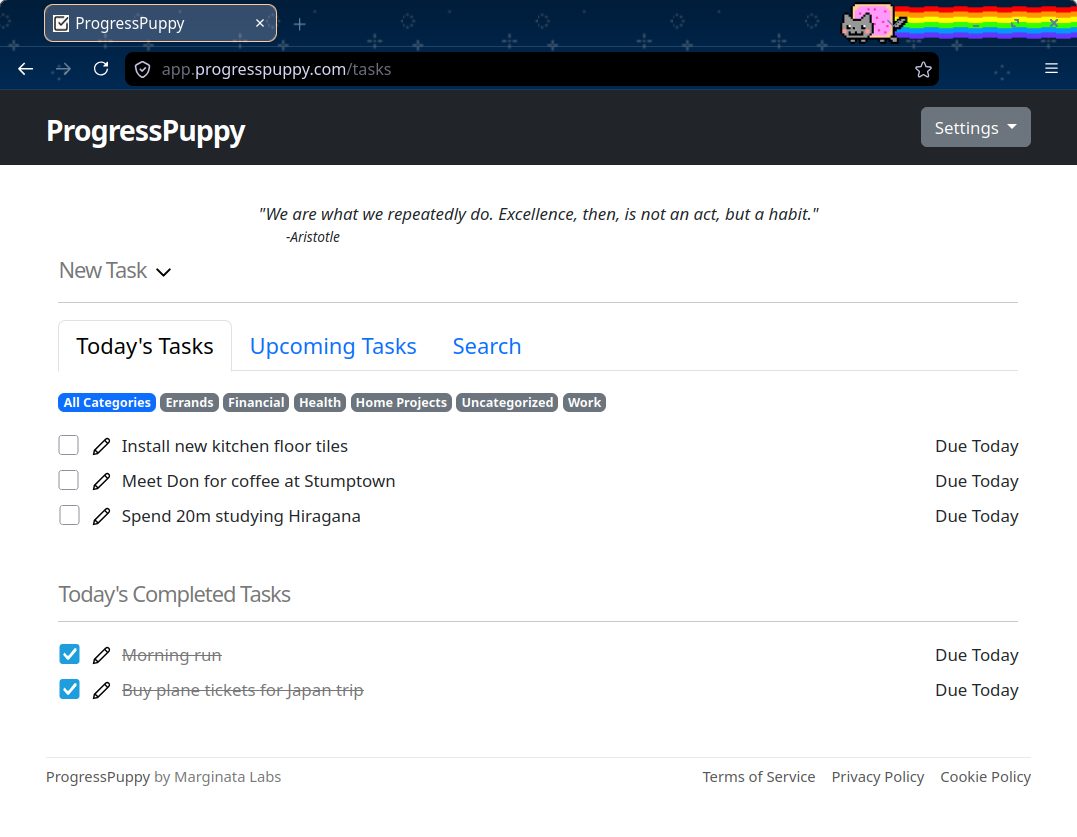Open the Terms of Service link

[759, 776]
